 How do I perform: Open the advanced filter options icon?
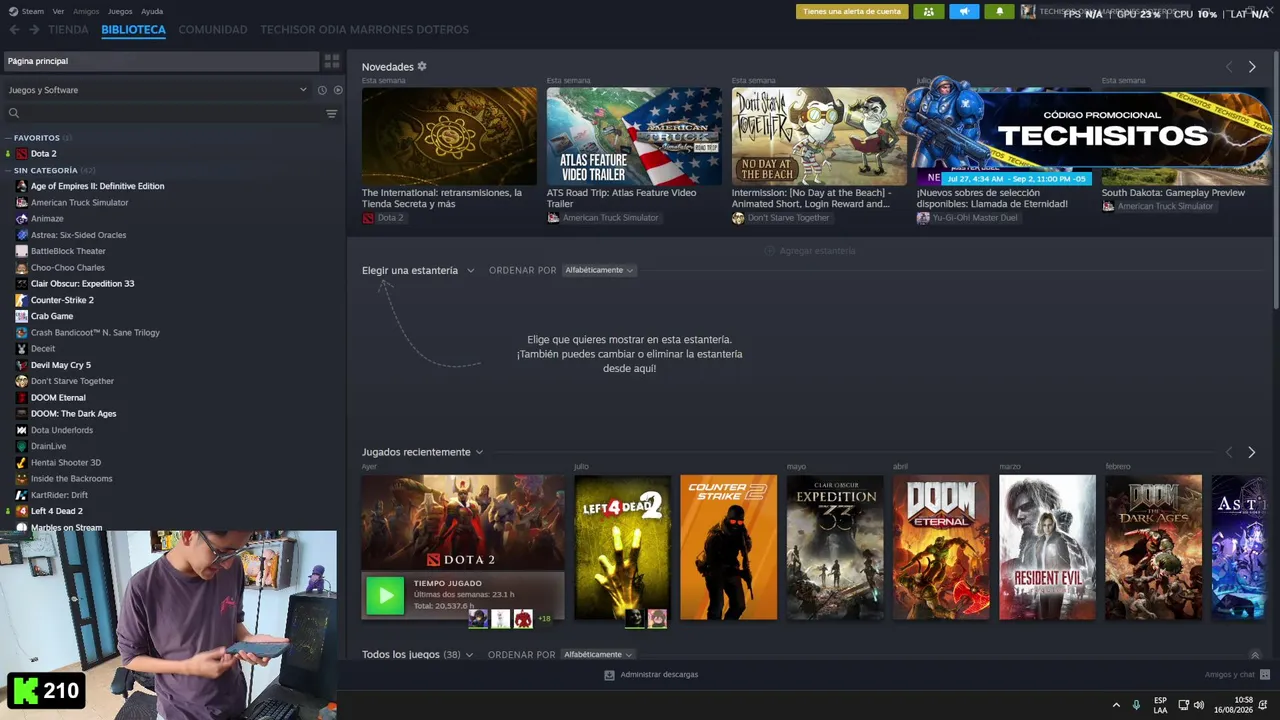[x=332, y=114]
